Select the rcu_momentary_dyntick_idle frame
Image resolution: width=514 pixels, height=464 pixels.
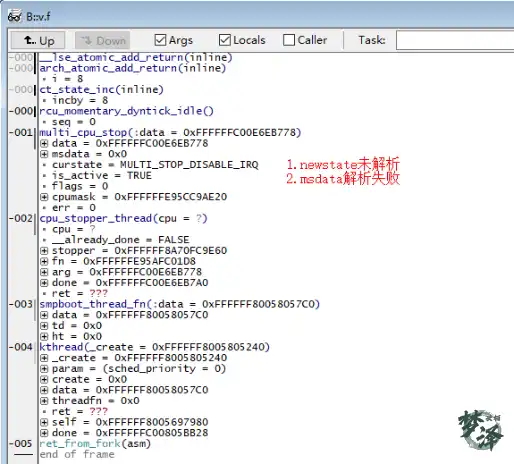tap(126, 111)
